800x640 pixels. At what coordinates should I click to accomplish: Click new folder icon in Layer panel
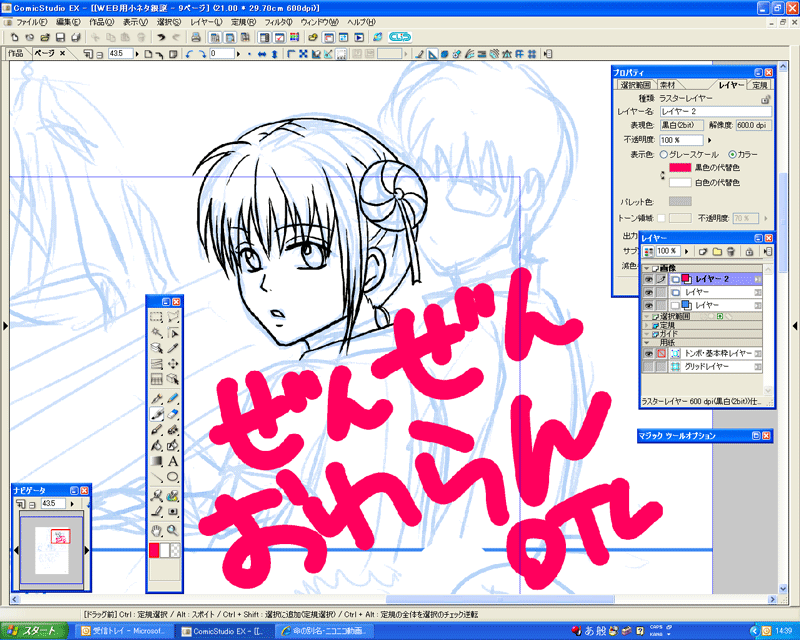717,251
